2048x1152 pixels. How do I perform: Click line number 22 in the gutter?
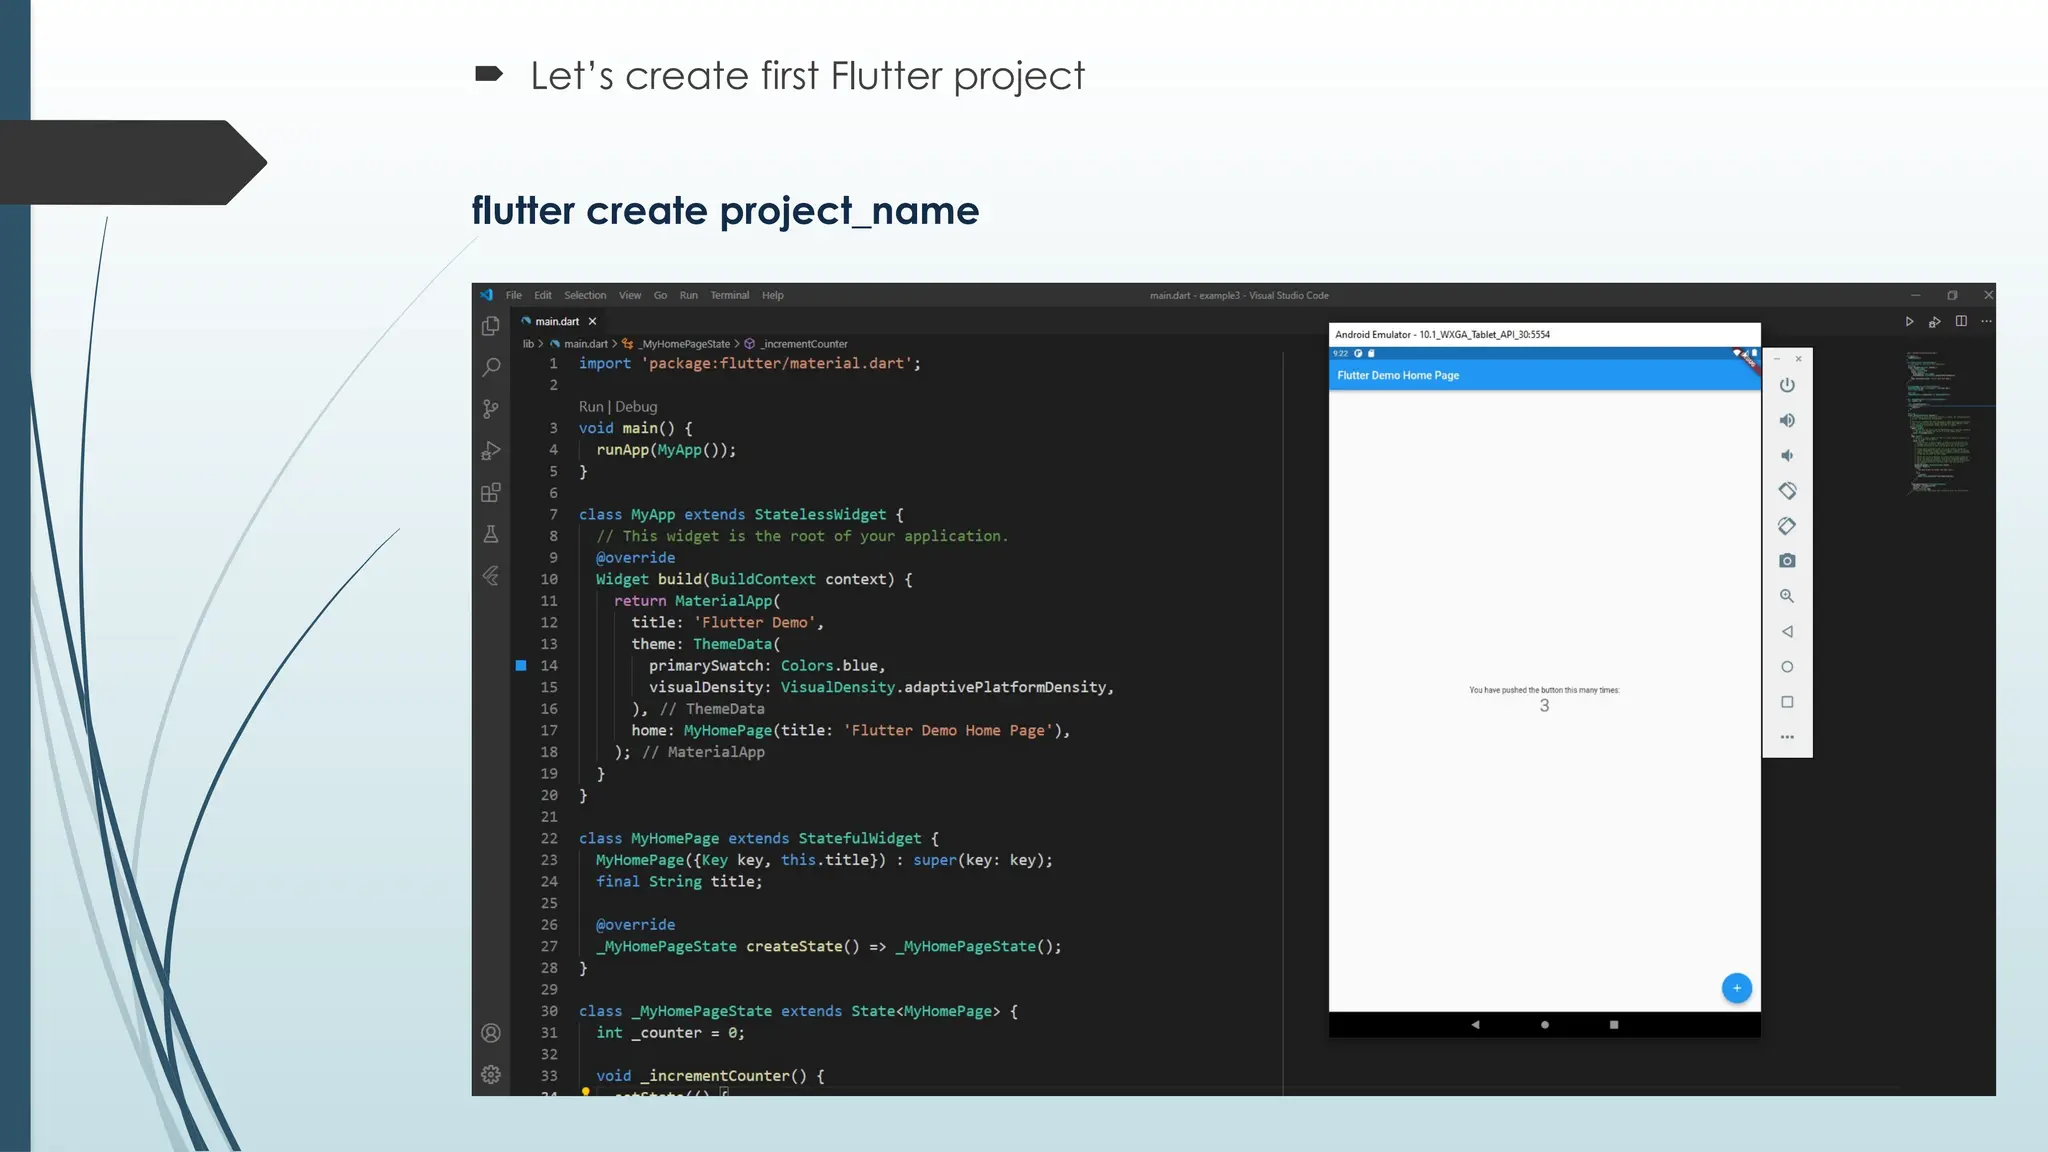(549, 838)
